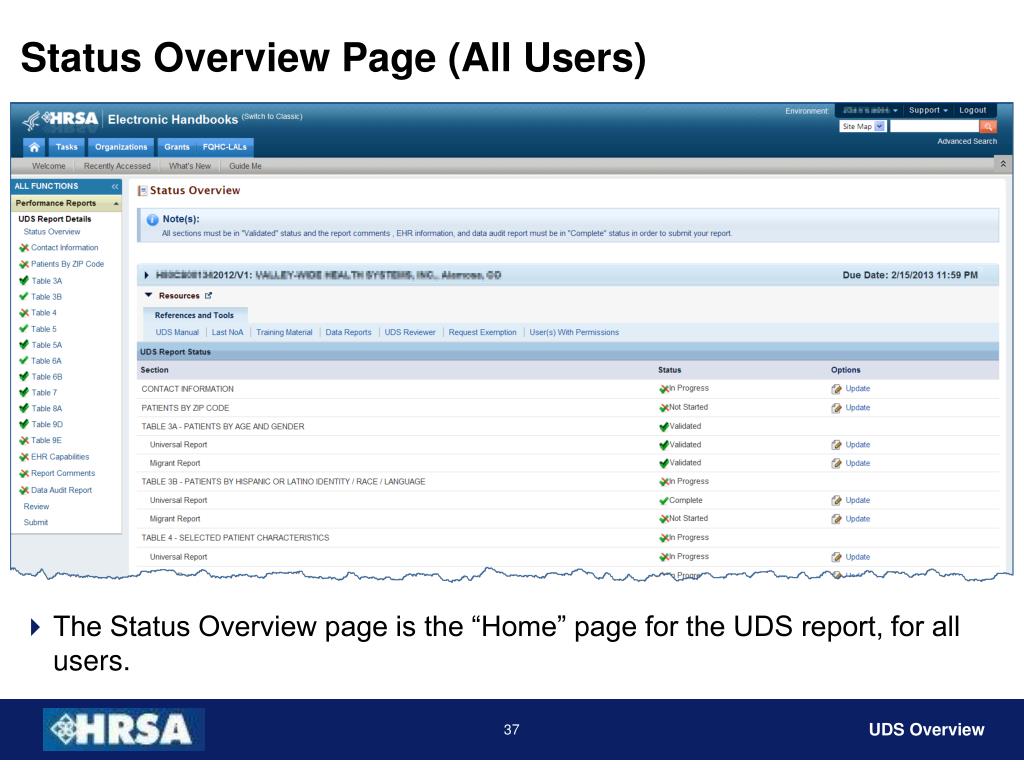Click Update link for Table 4 Universal Report
Image resolution: width=1024 pixels, height=768 pixels.
pyautogui.click(x=857, y=557)
